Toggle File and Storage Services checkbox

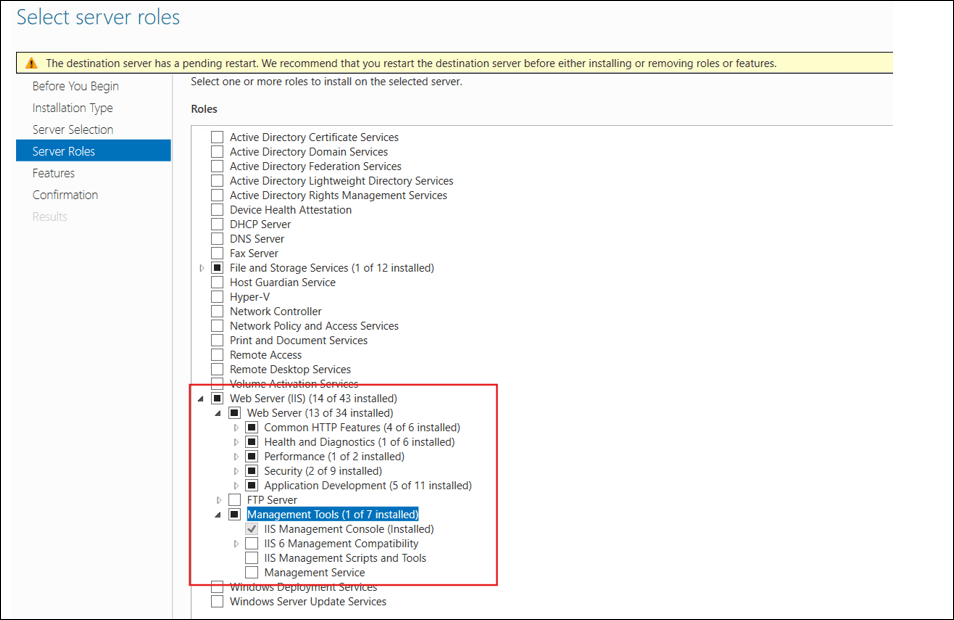pyautogui.click(x=217, y=268)
